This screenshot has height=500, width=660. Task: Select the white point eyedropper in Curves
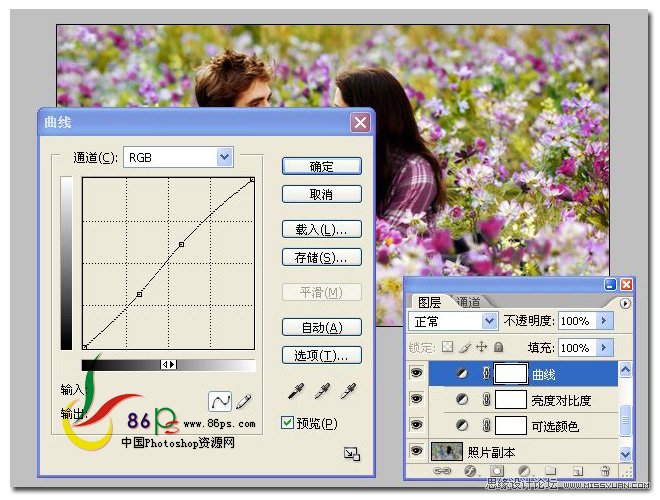click(x=349, y=391)
